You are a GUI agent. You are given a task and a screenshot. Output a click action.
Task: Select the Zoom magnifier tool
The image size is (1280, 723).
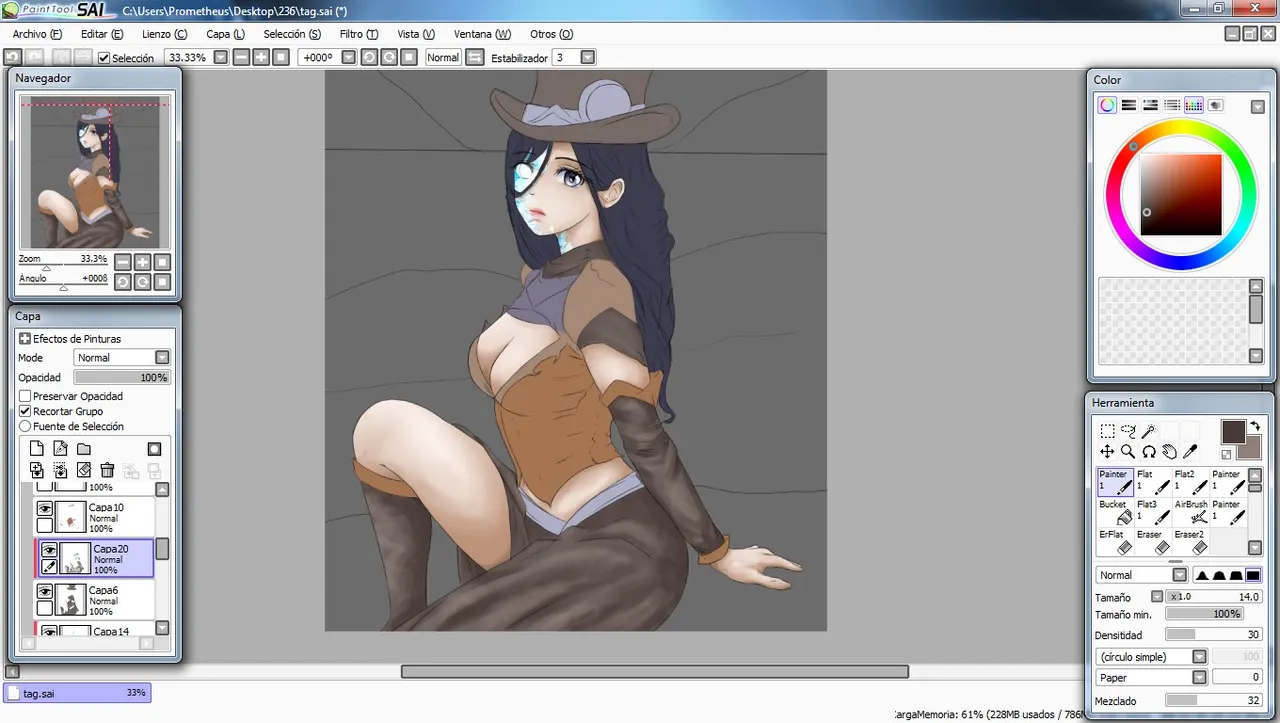pyautogui.click(x=1128, y=452)
